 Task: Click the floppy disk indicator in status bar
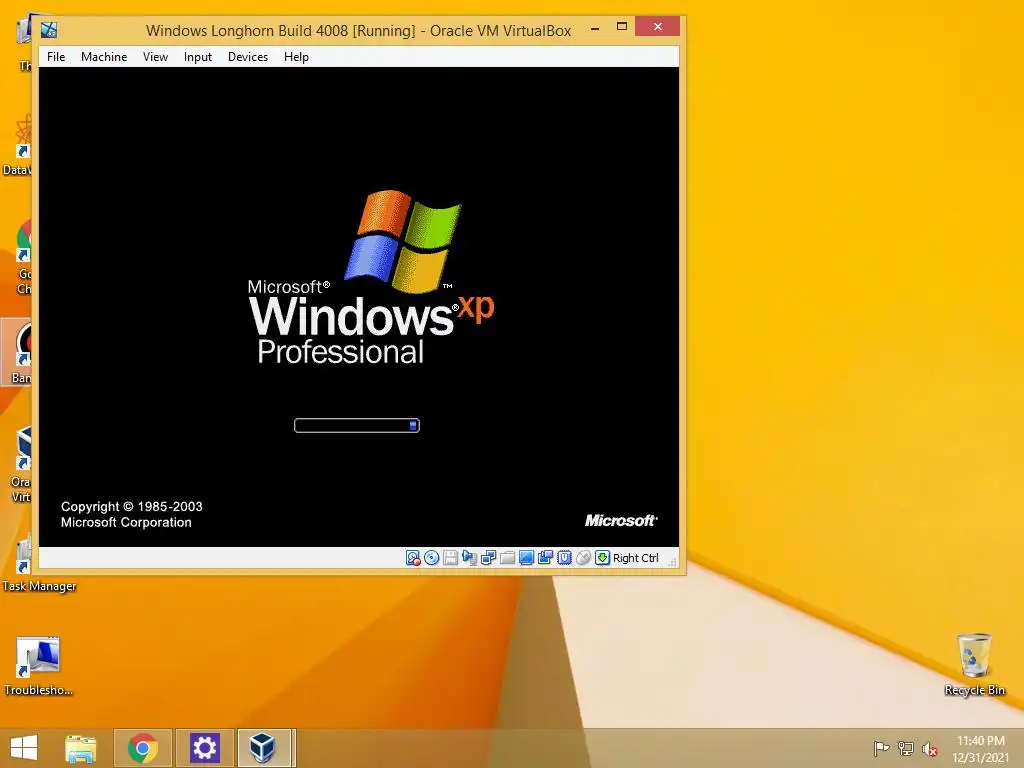(451, 558)
